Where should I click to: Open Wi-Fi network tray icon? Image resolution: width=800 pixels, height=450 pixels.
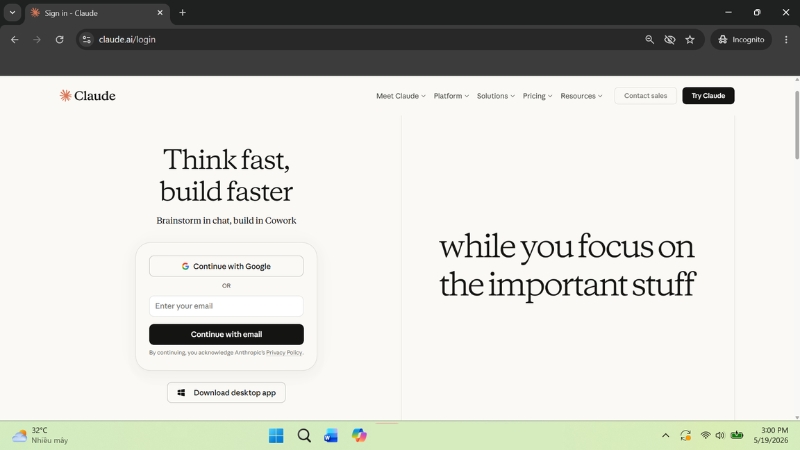706,435
